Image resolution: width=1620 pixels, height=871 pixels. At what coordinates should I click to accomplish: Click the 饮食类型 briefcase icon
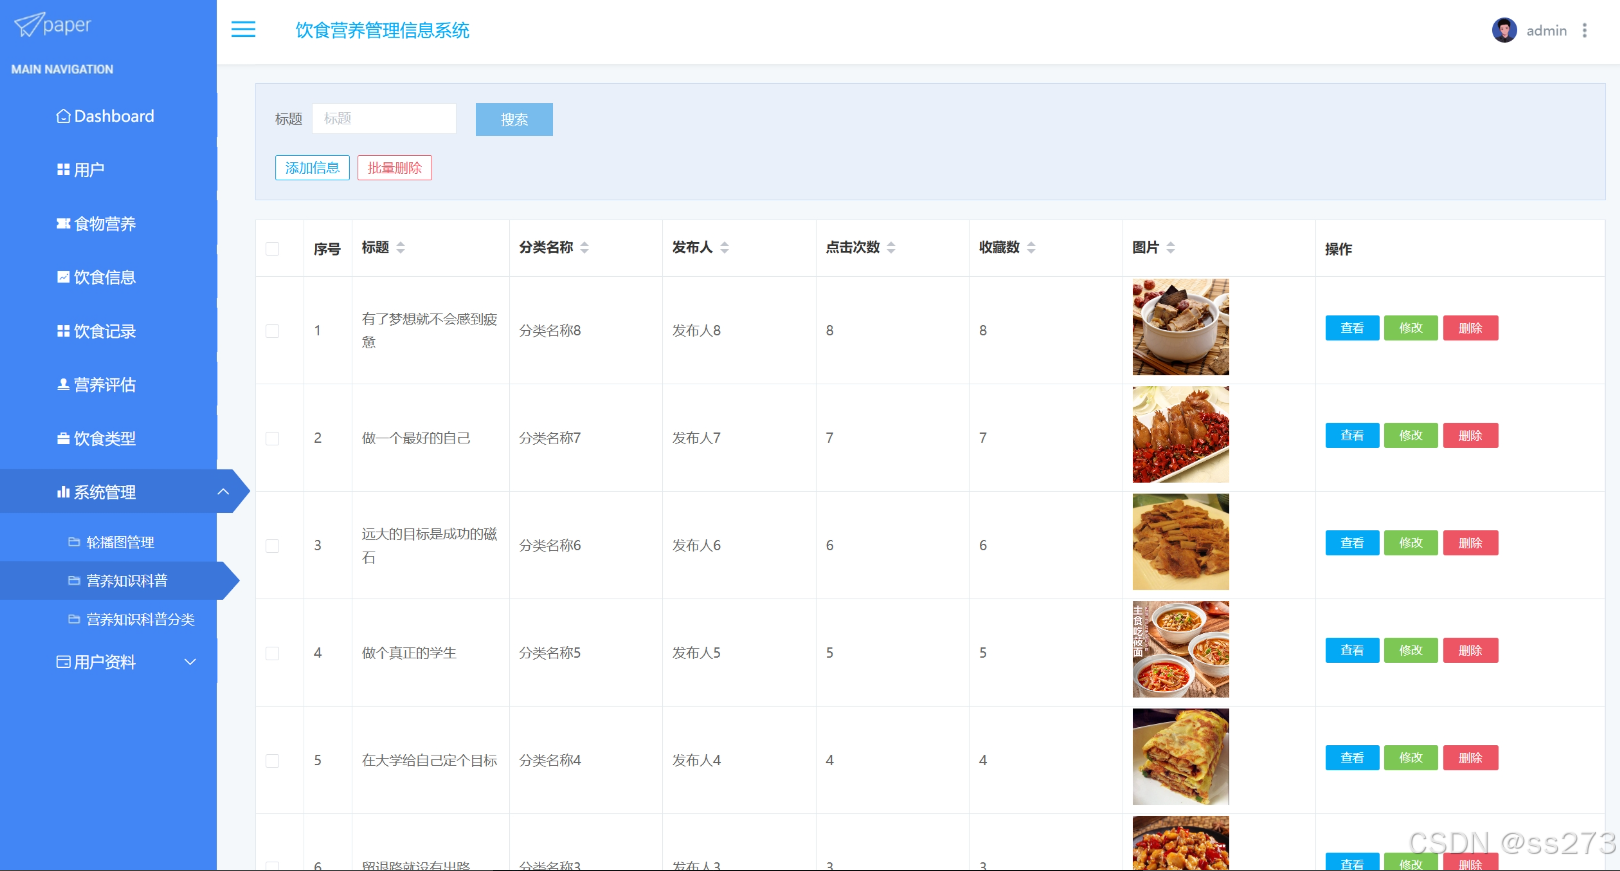(x=63, y=438)
